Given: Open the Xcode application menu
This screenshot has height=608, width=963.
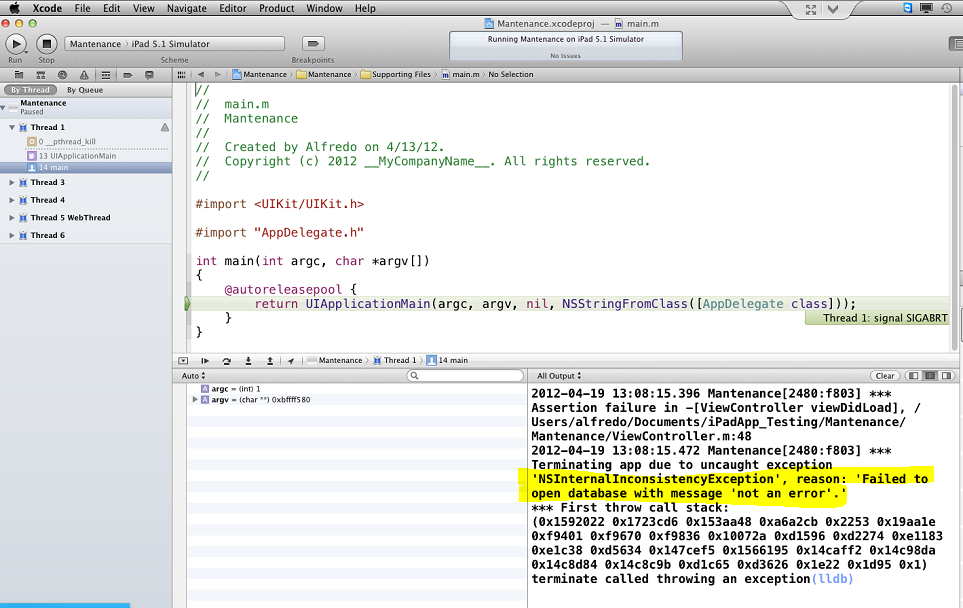Looking at the screenshot, I should click(x=47, y=8).
